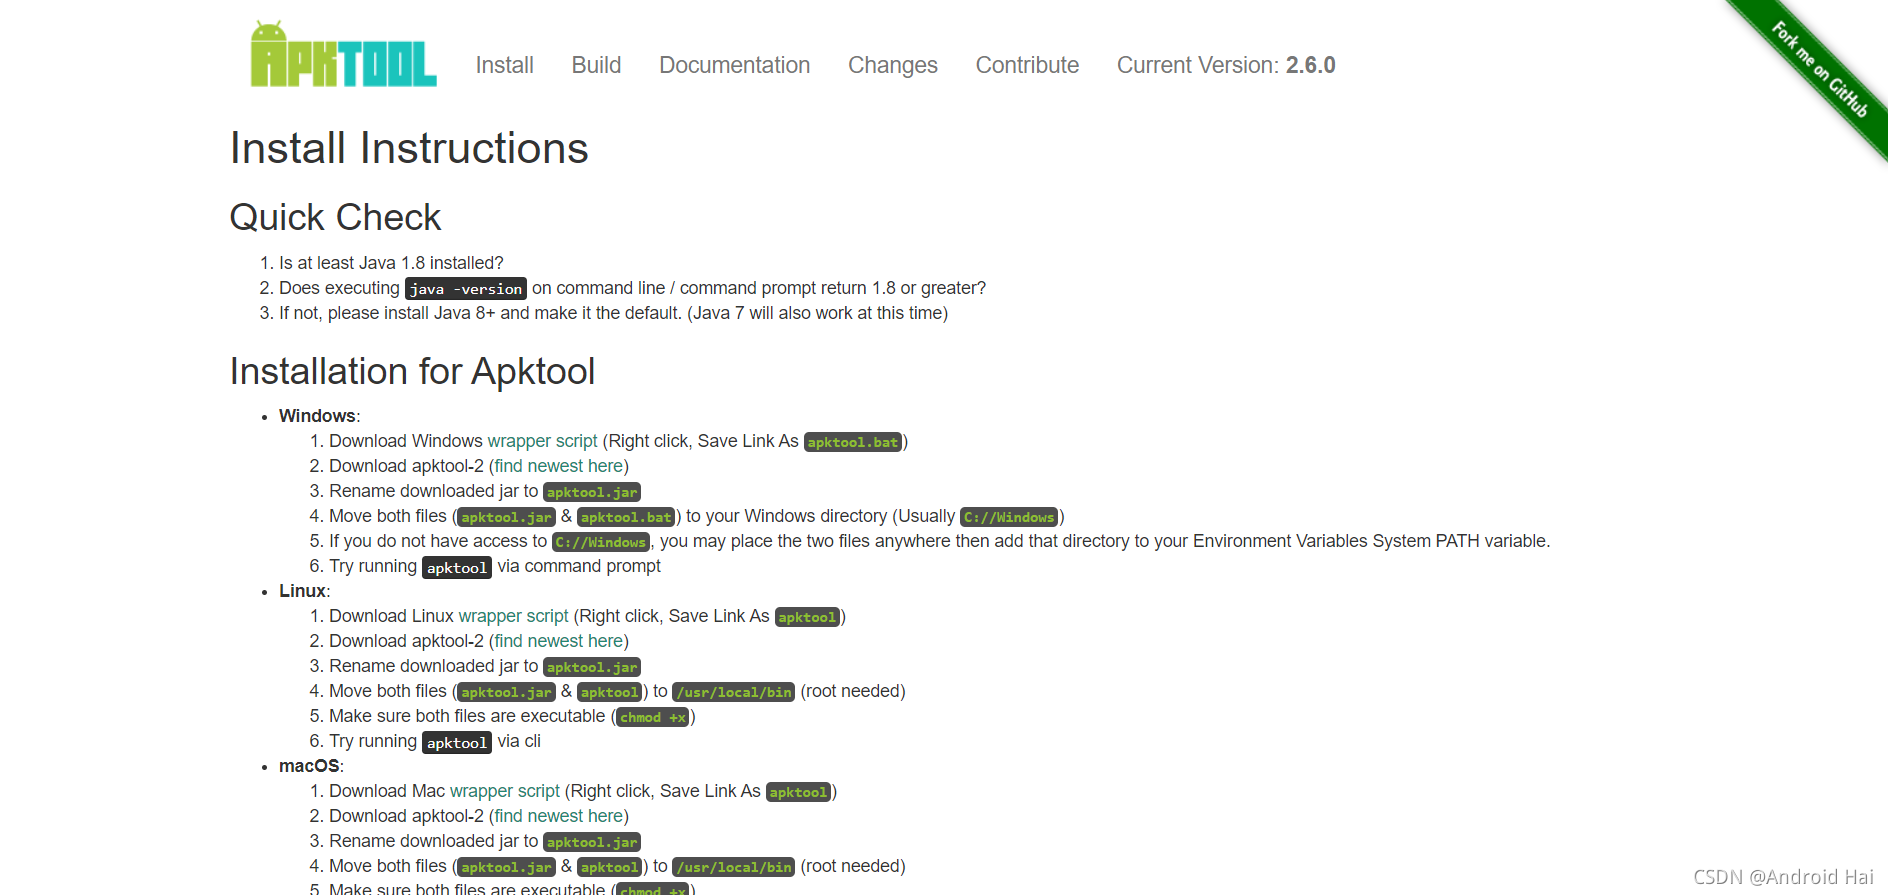Open macOS 'find newest here' link
The height and width of the screenshot is (895, 1888).
[559, 816]
